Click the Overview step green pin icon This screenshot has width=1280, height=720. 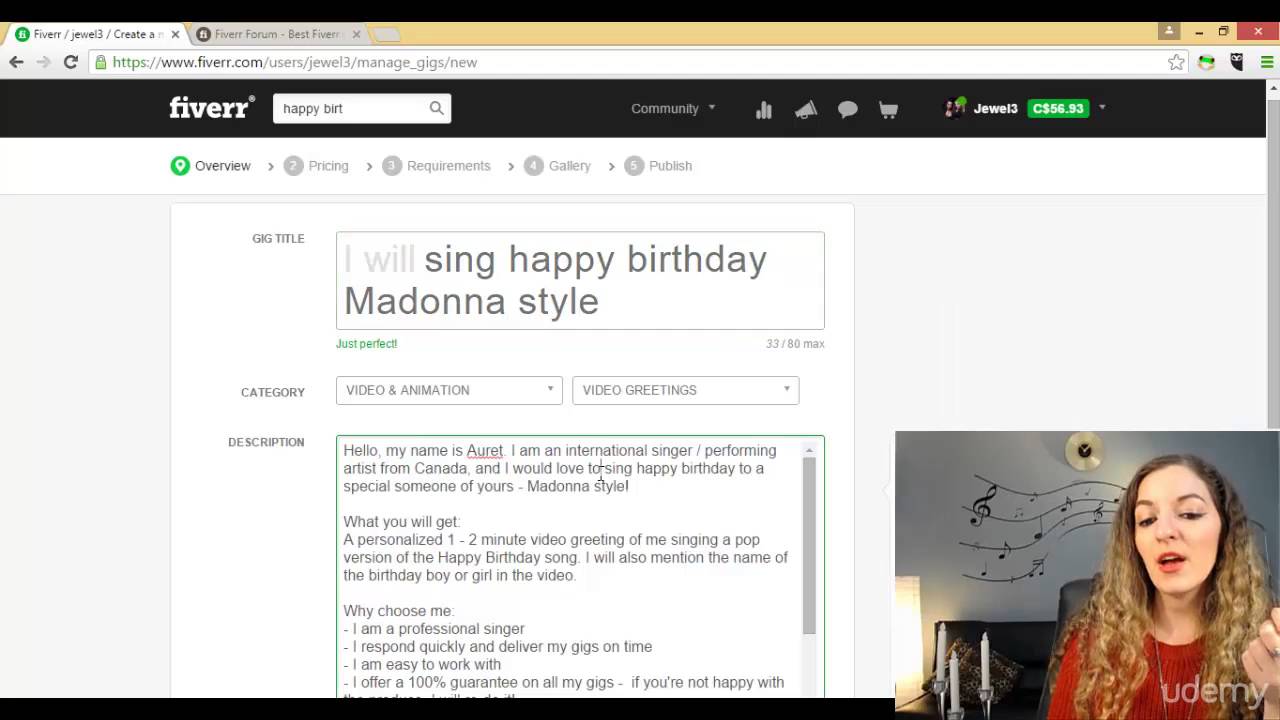click(x=180, y=166)
